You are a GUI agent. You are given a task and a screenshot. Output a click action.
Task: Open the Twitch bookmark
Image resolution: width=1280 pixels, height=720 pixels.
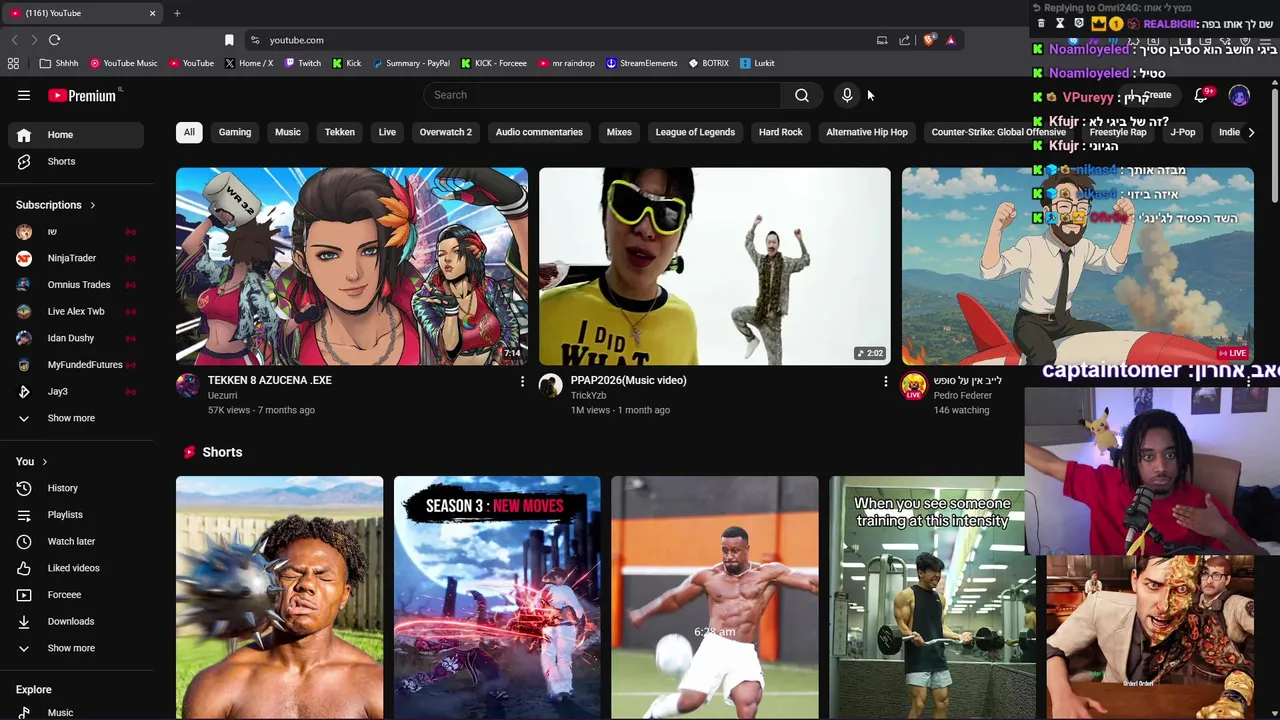pyautogui.click(x=303, y=63)
